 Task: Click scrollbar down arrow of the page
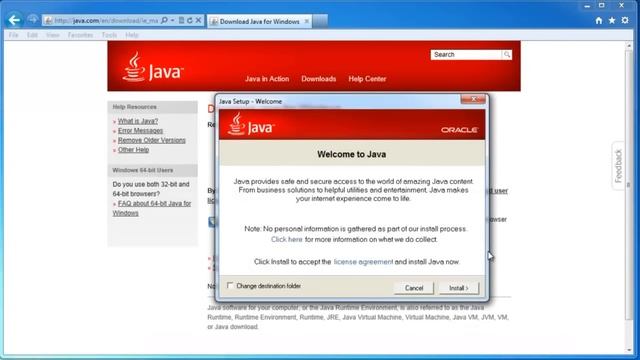[x=629, y=350]
